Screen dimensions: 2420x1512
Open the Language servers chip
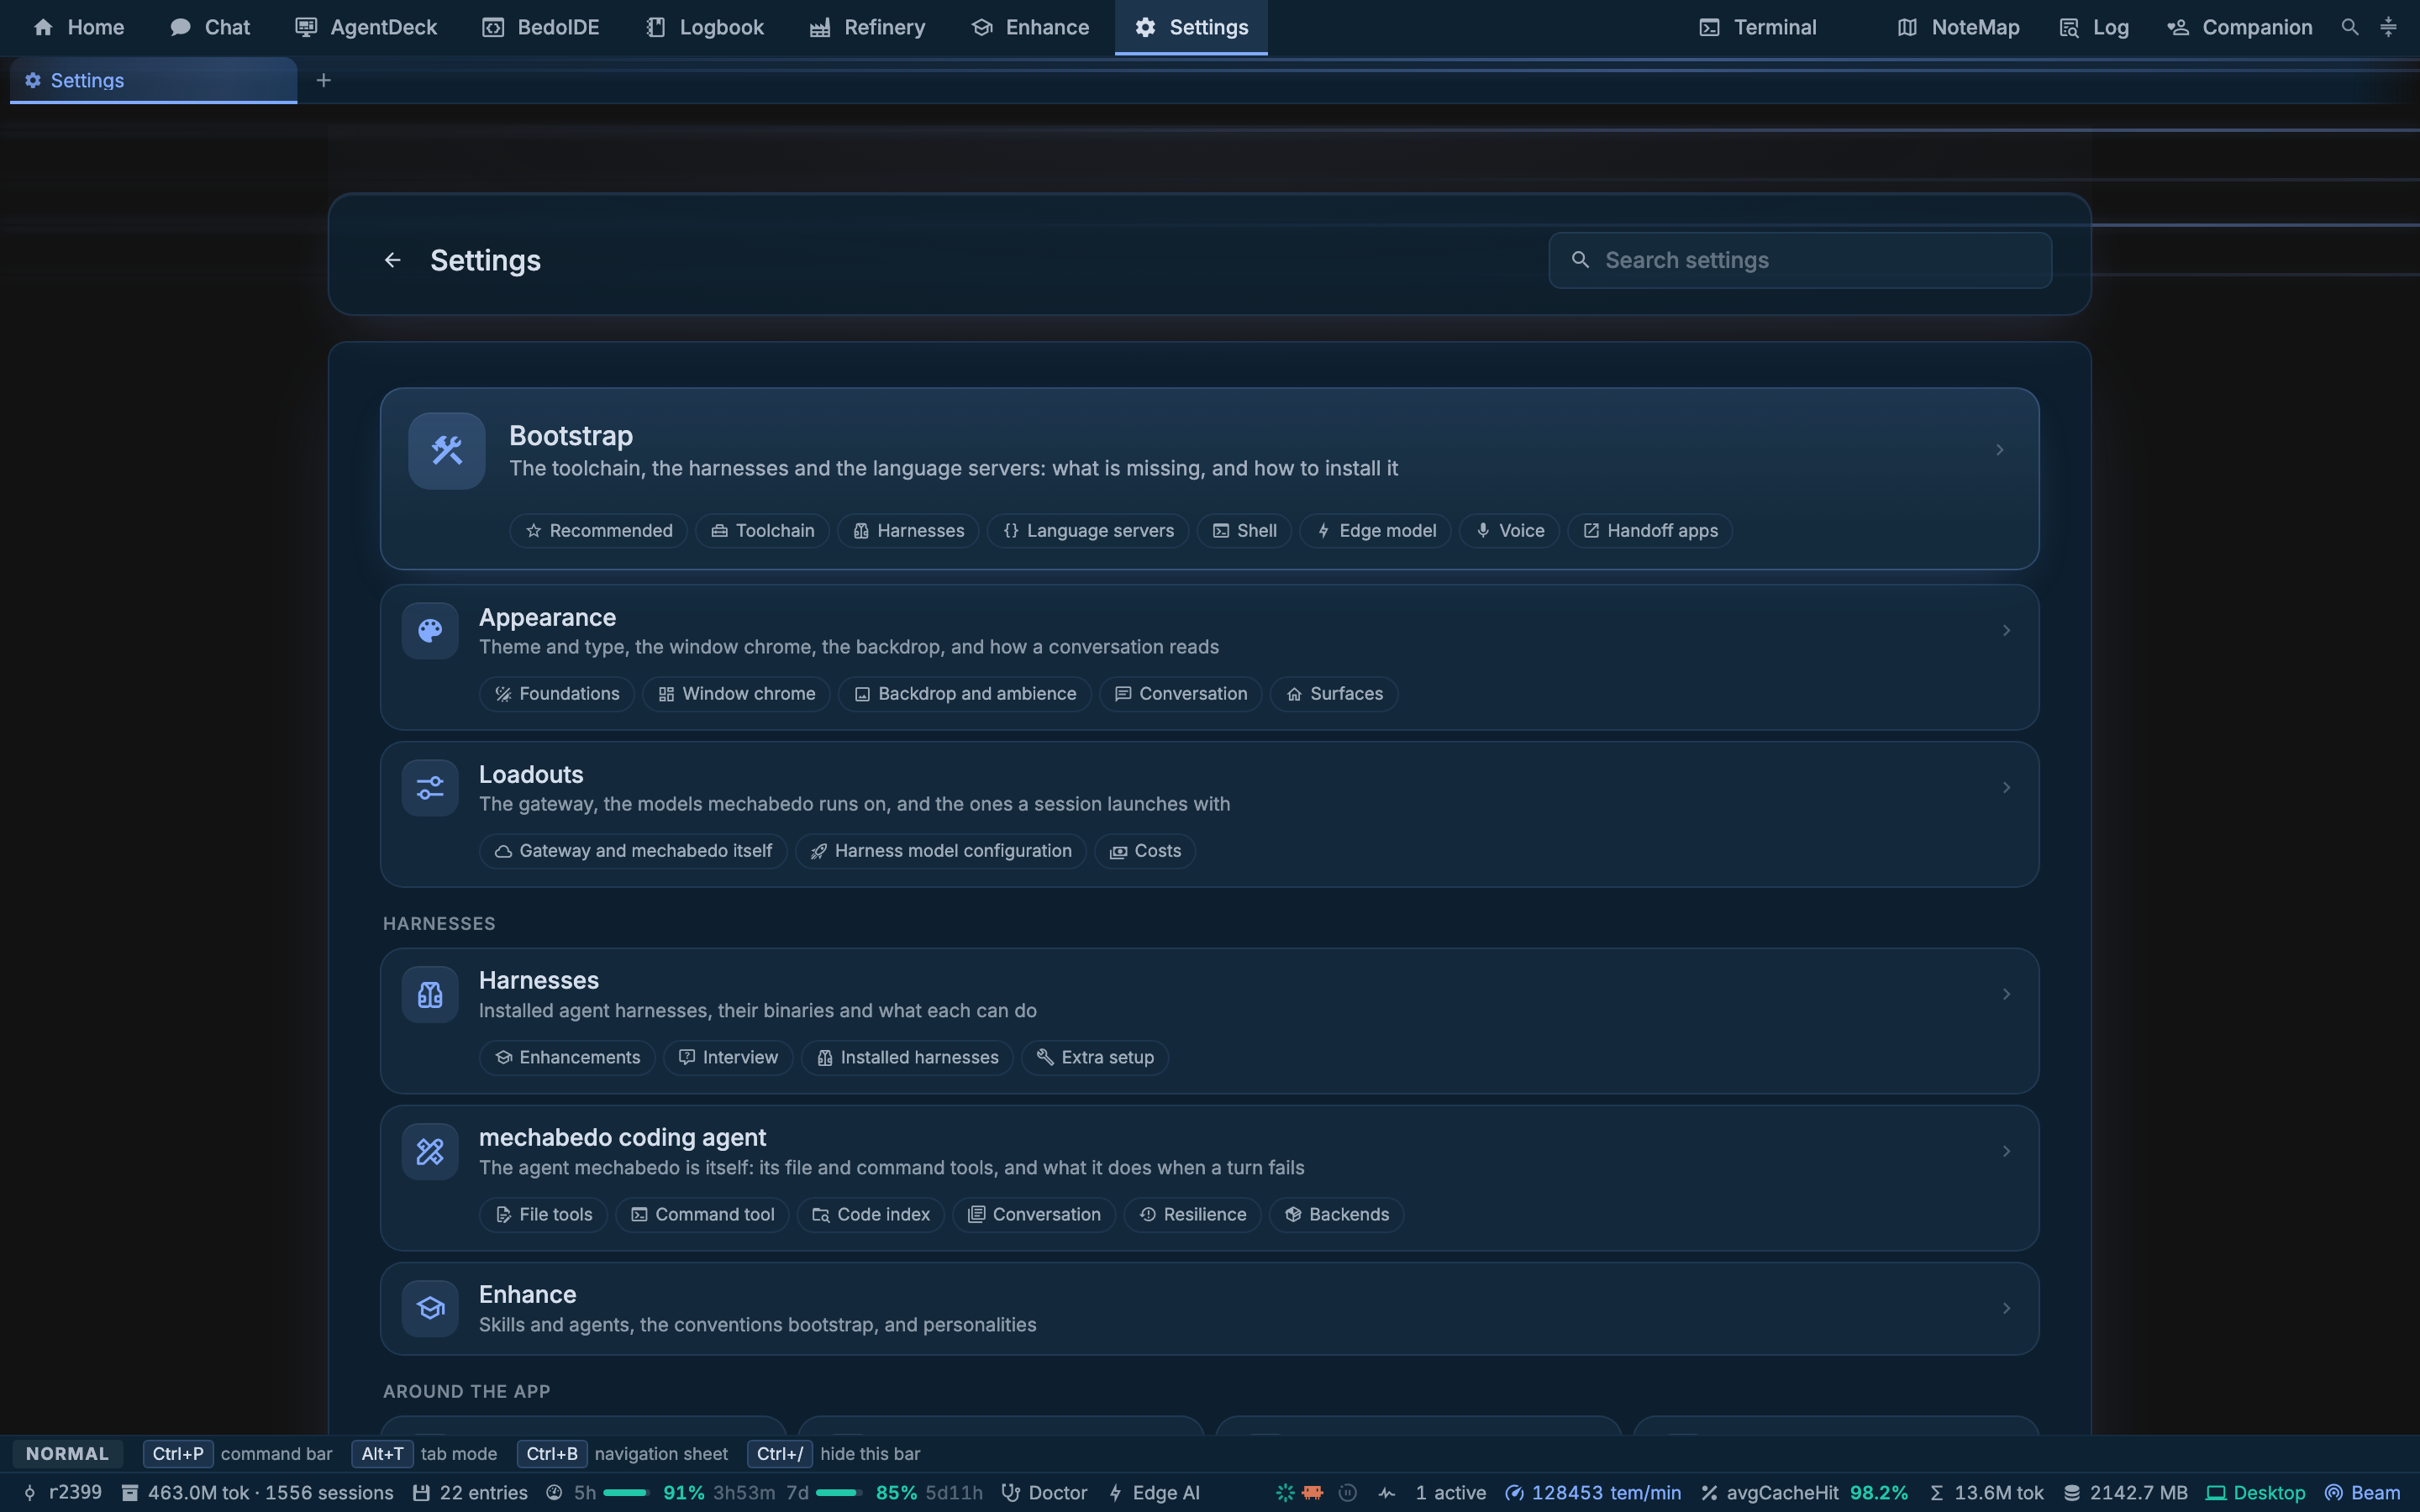tap(1088, 531)
